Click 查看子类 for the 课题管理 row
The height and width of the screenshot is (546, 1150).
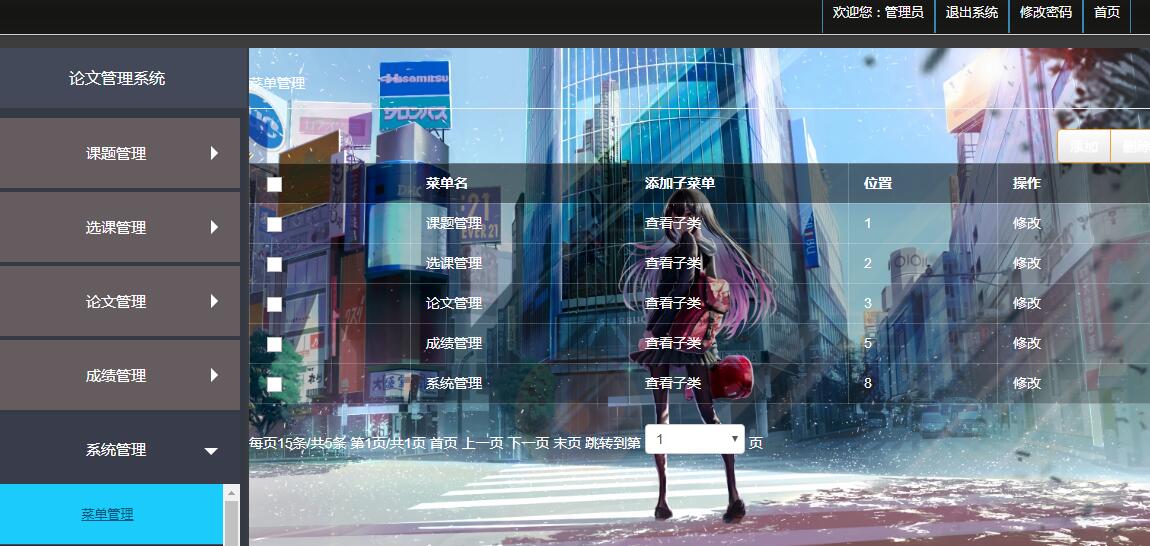[673, 223]
